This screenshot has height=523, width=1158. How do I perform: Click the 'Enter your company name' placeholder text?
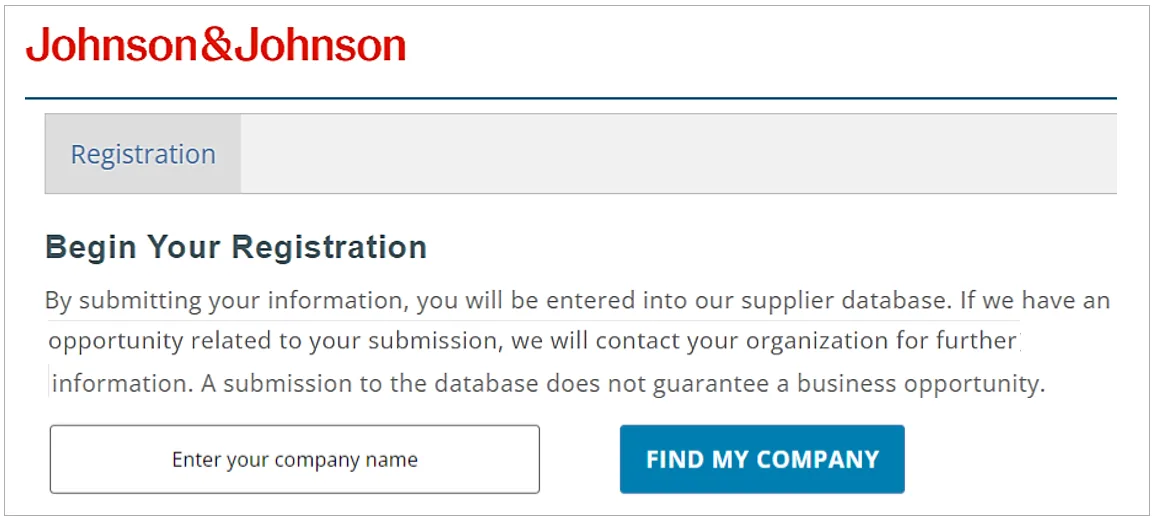point(295,459)
